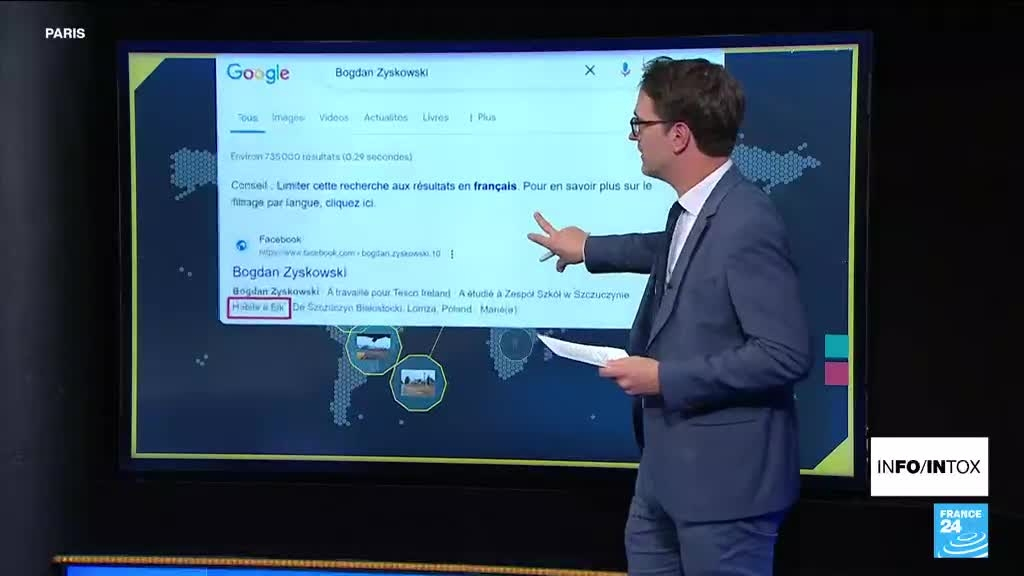This screenshot has width=1024, height=576.
Task: Switch to the Livres tab
Action: coord(436,117)
